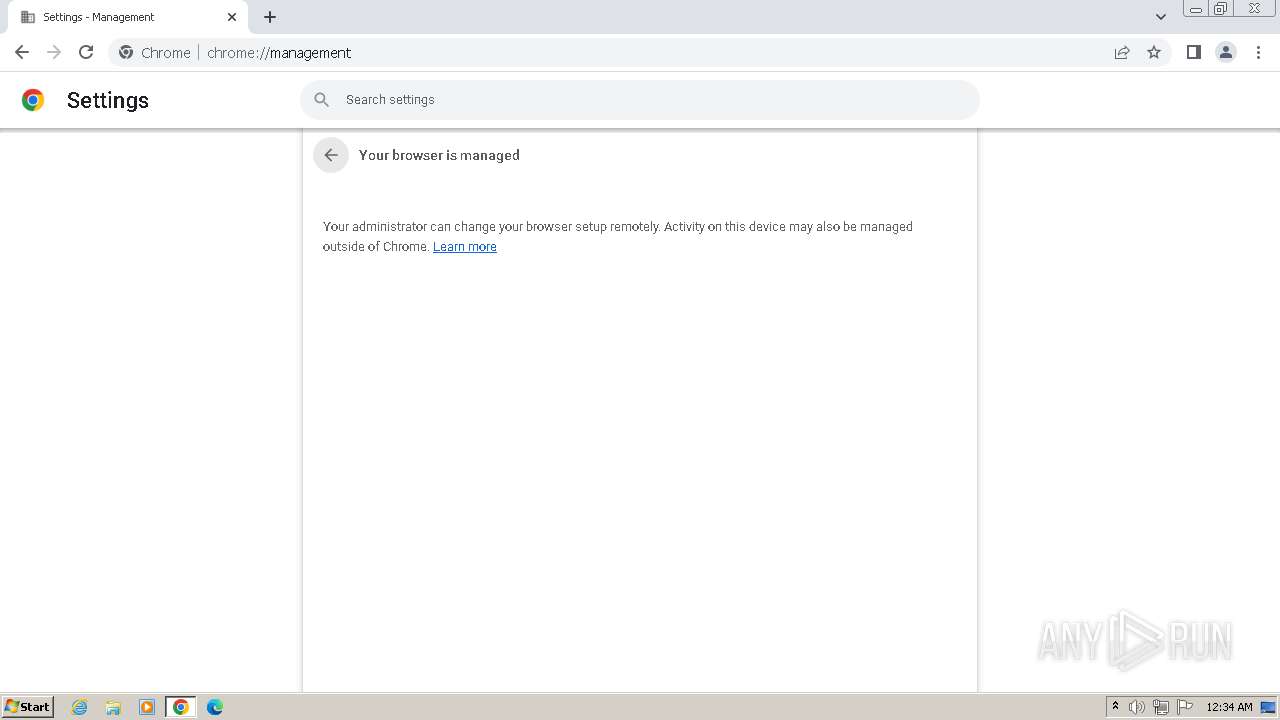Open Chrome's three-dot menu
Screen dimensions: 1280x720
click(1258, 52)
